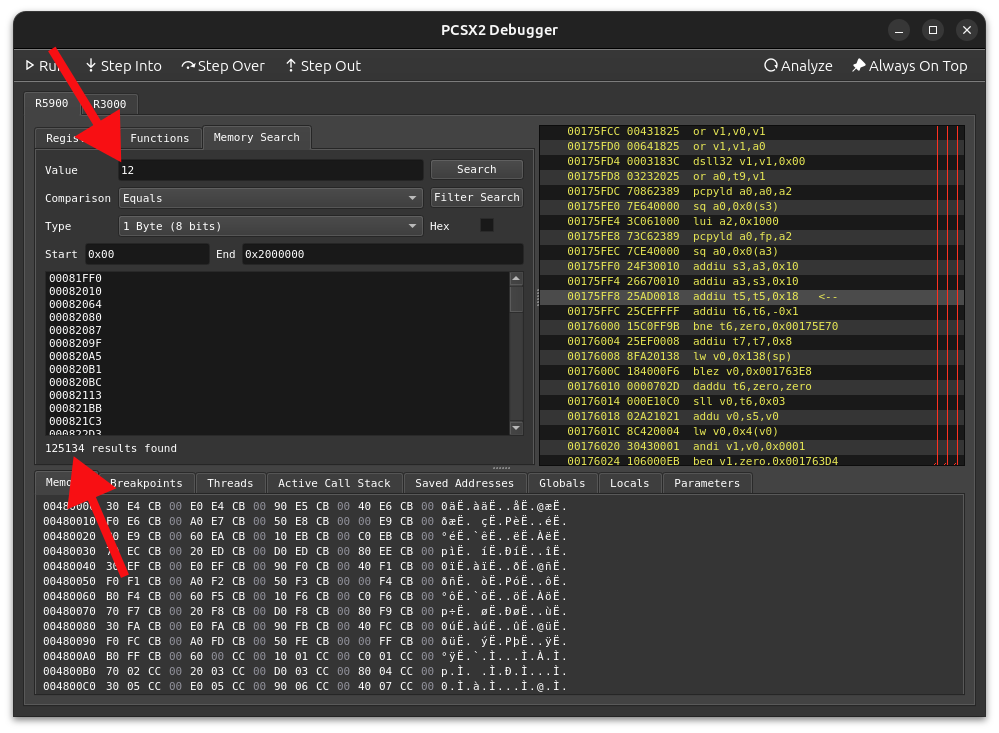Switch to the Globals tab
Screen dimensions: 999x733
562,483
